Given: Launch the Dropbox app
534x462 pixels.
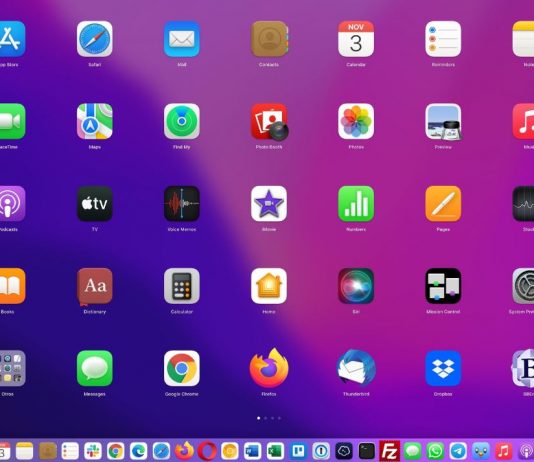Looking at the screenshot, I should point(443,368).
